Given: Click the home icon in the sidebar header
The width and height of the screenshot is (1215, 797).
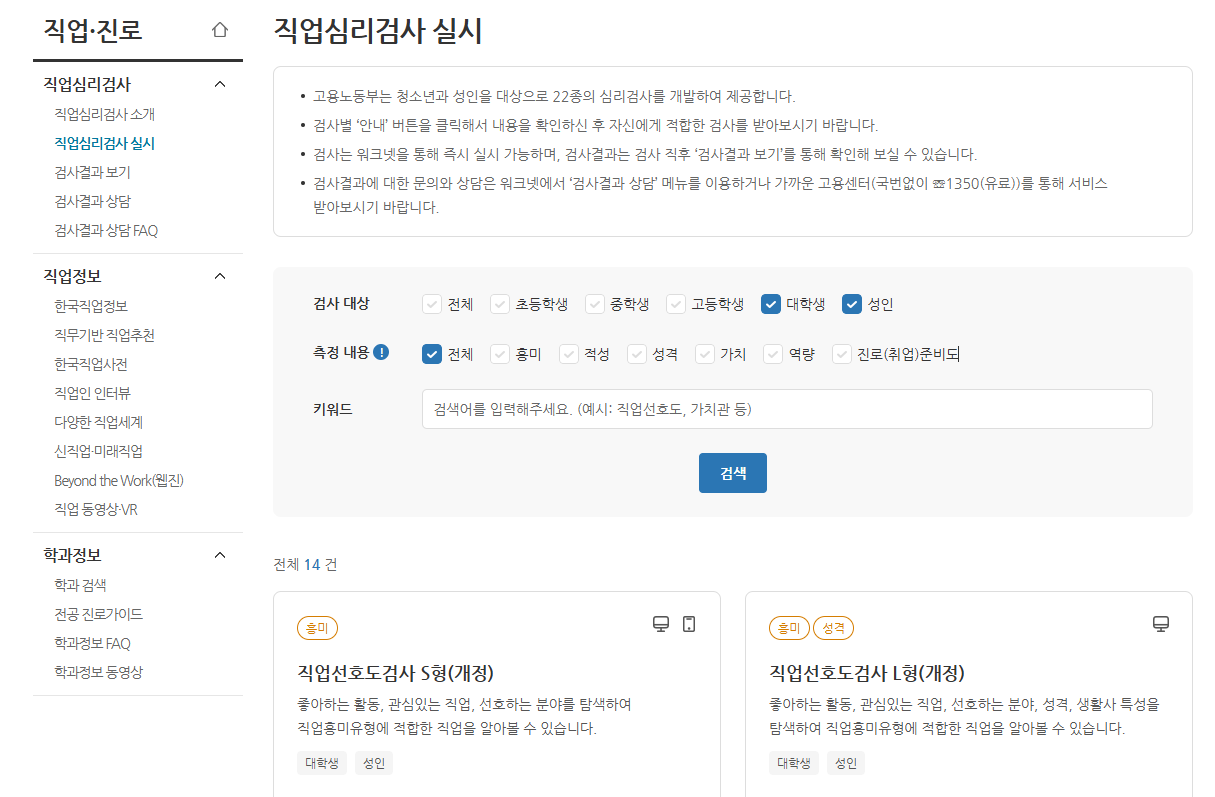Looking at the screenshot, I should (x=219, y=30).
